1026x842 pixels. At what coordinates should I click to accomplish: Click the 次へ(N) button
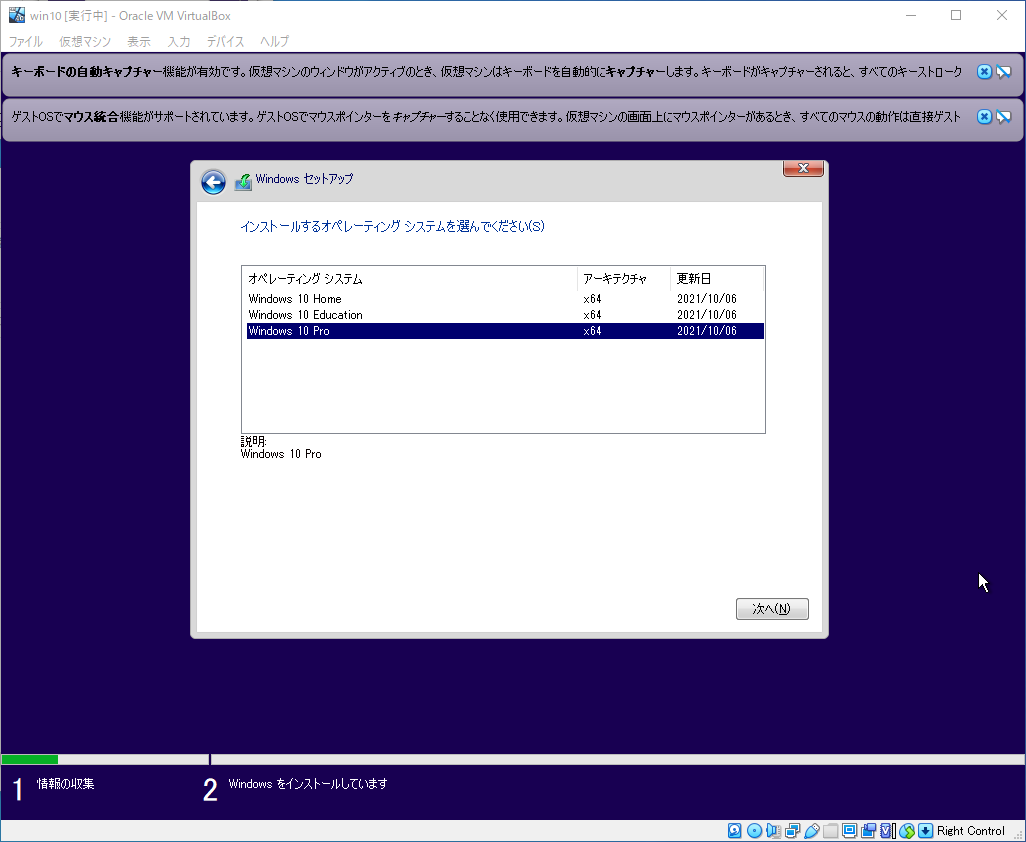click(x=772, y=608)
